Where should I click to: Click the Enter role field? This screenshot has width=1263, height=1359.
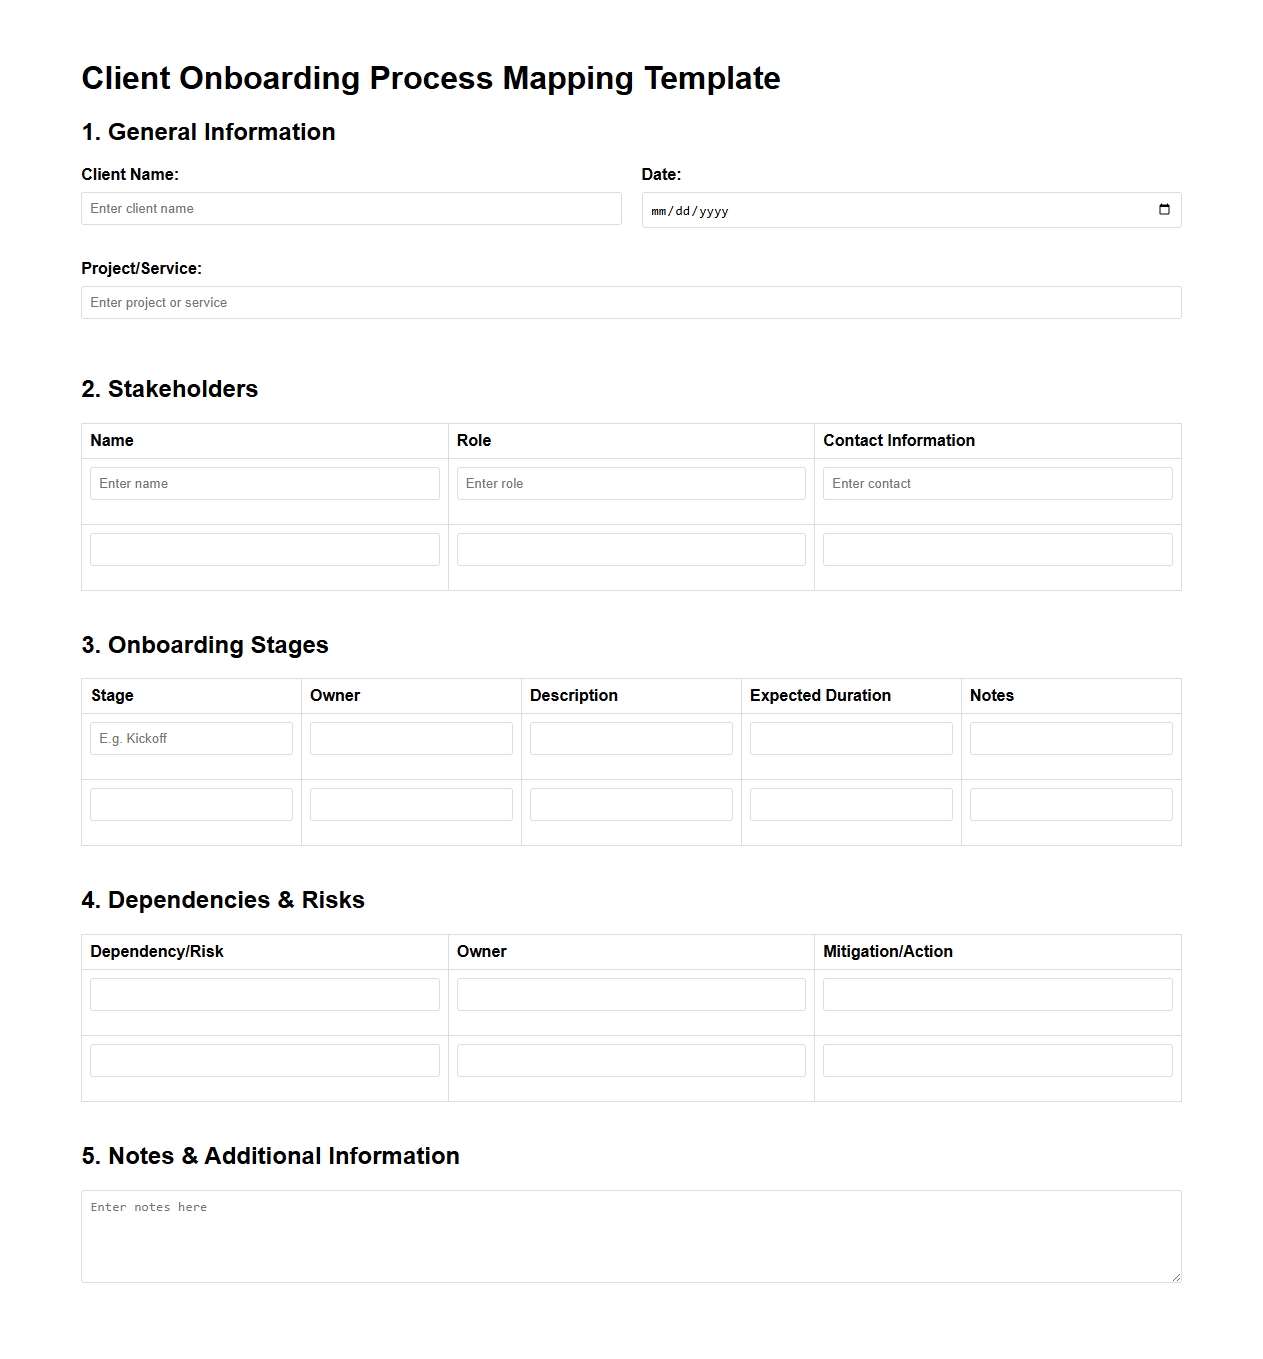click(630, 483)
